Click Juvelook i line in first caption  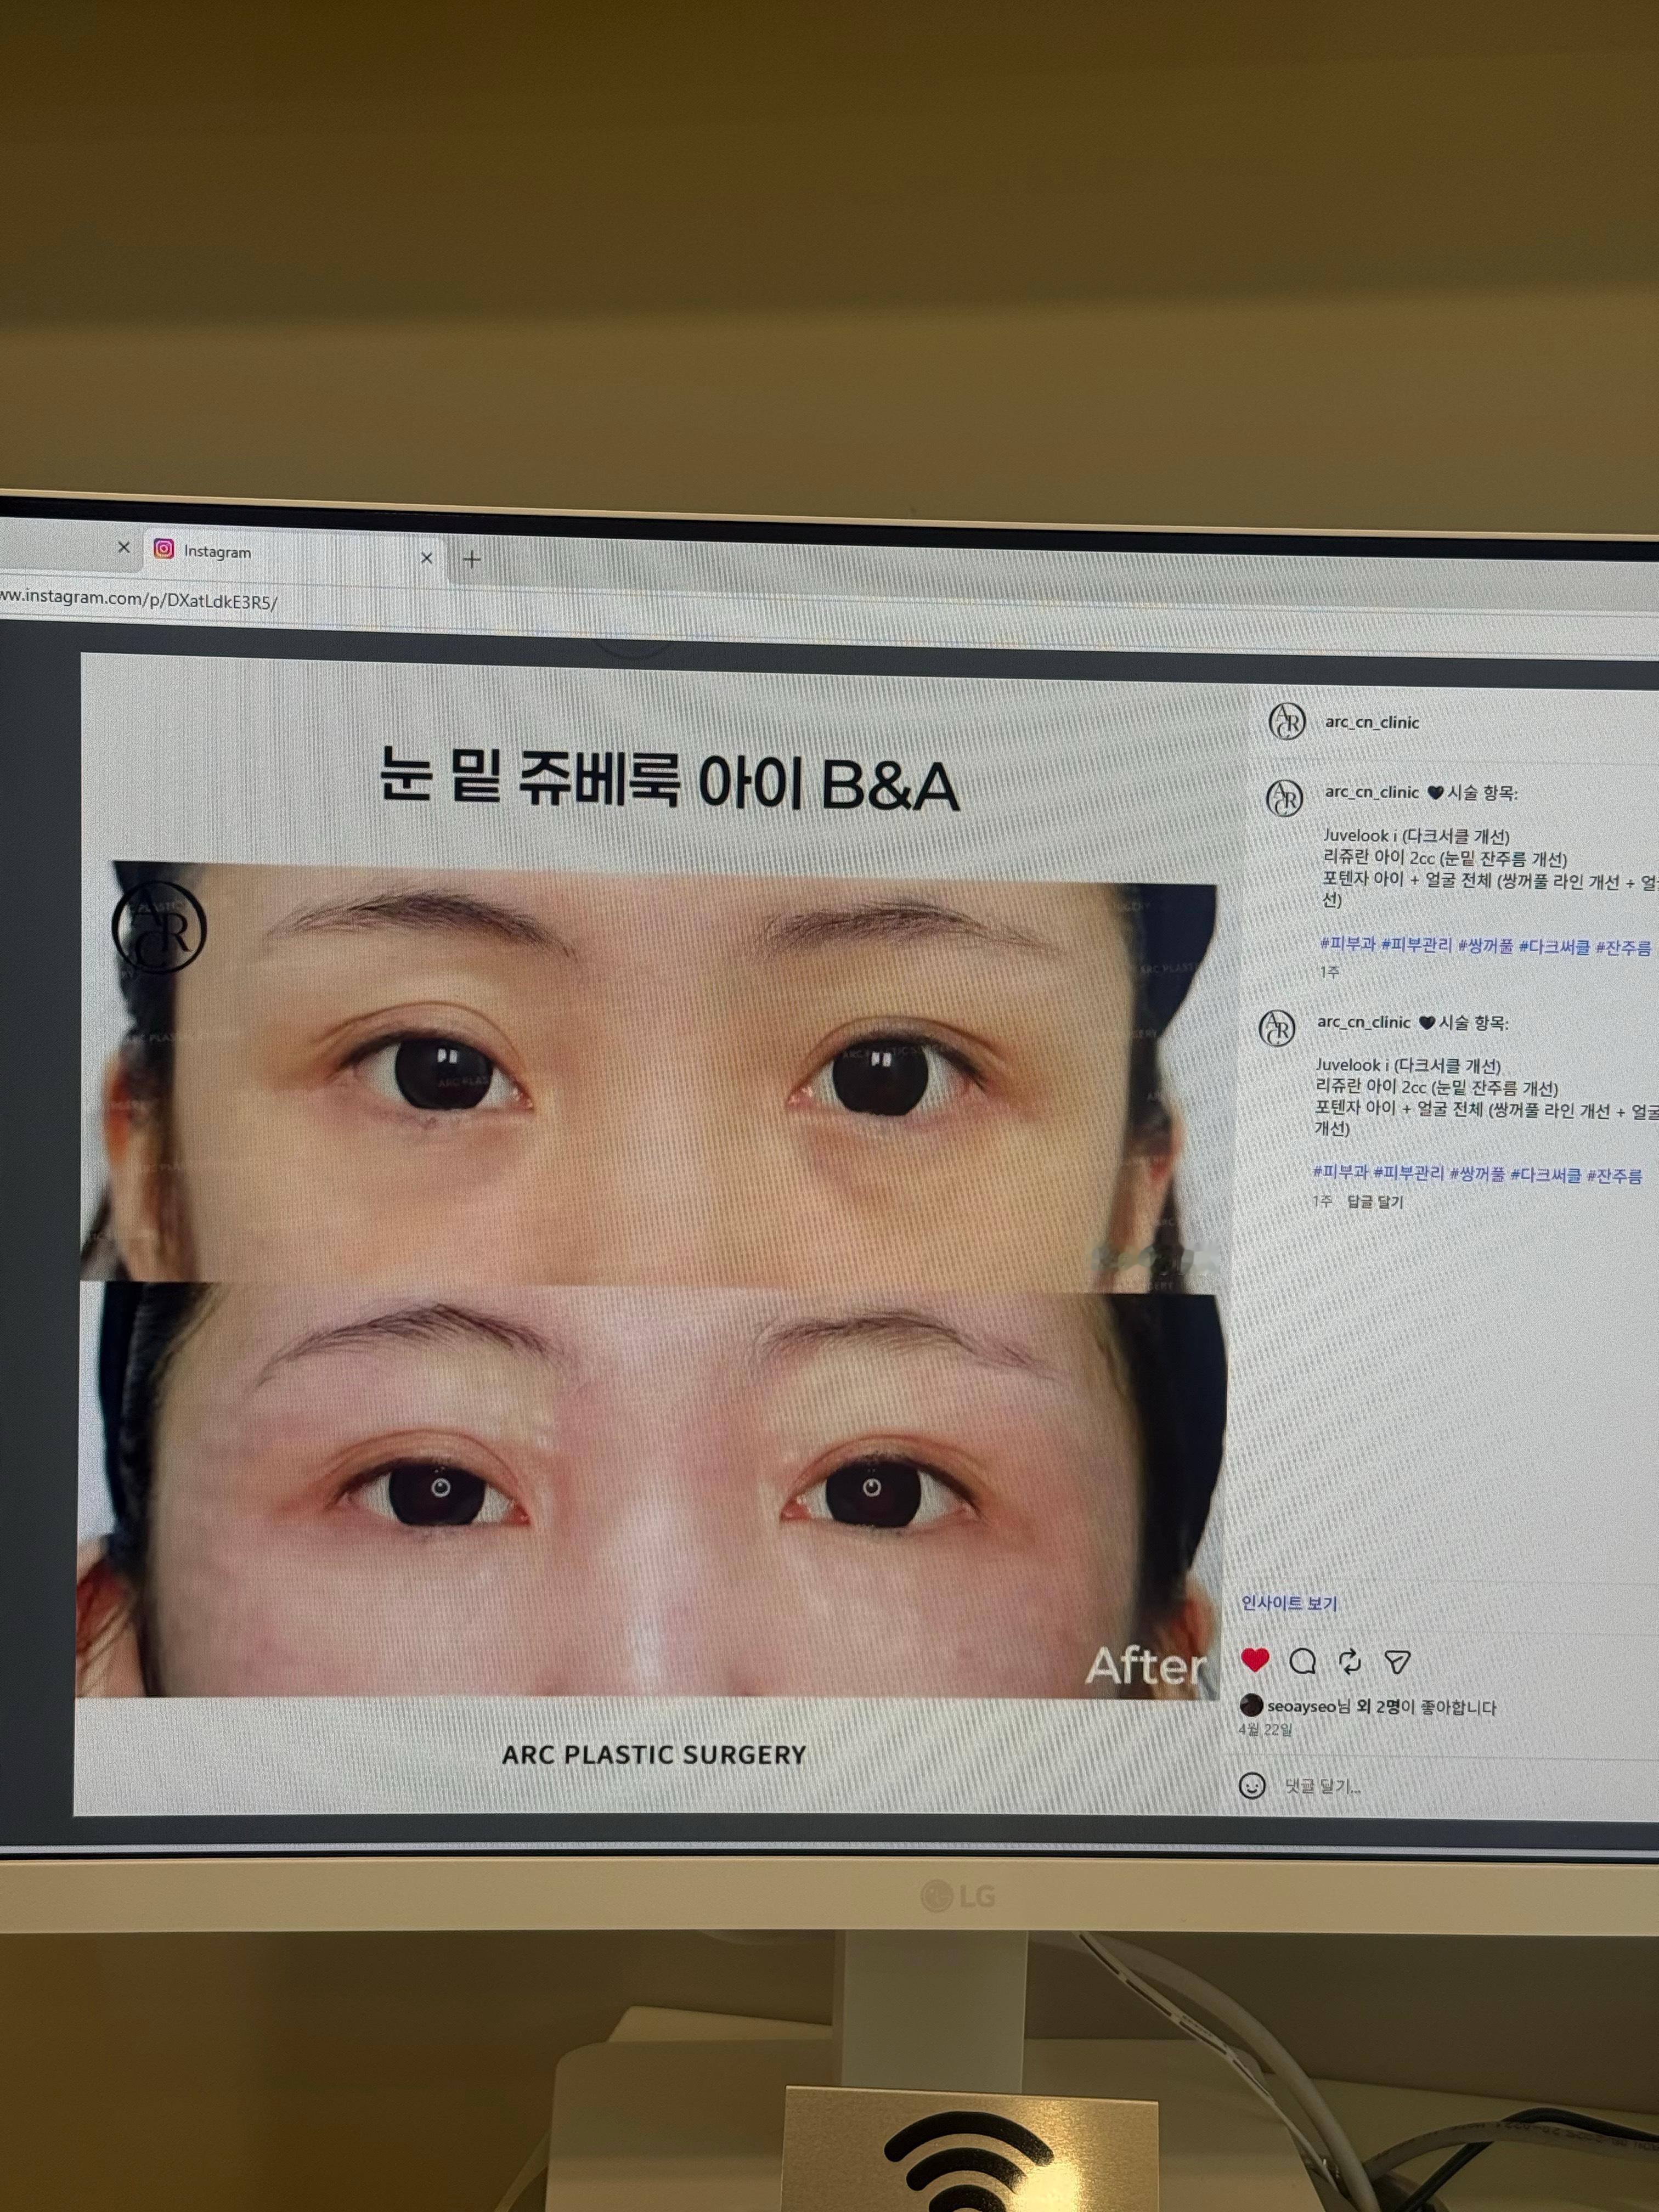1416,836
